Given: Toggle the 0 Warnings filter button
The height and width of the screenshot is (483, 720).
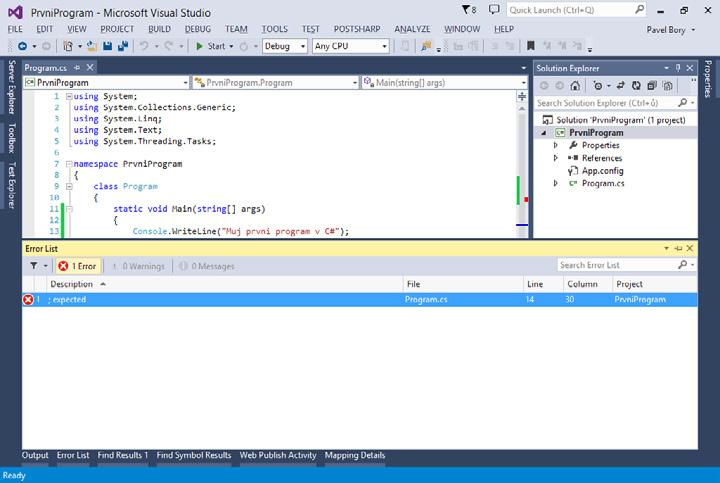Looking at the screenshot, I should click(x=138, y=266).
